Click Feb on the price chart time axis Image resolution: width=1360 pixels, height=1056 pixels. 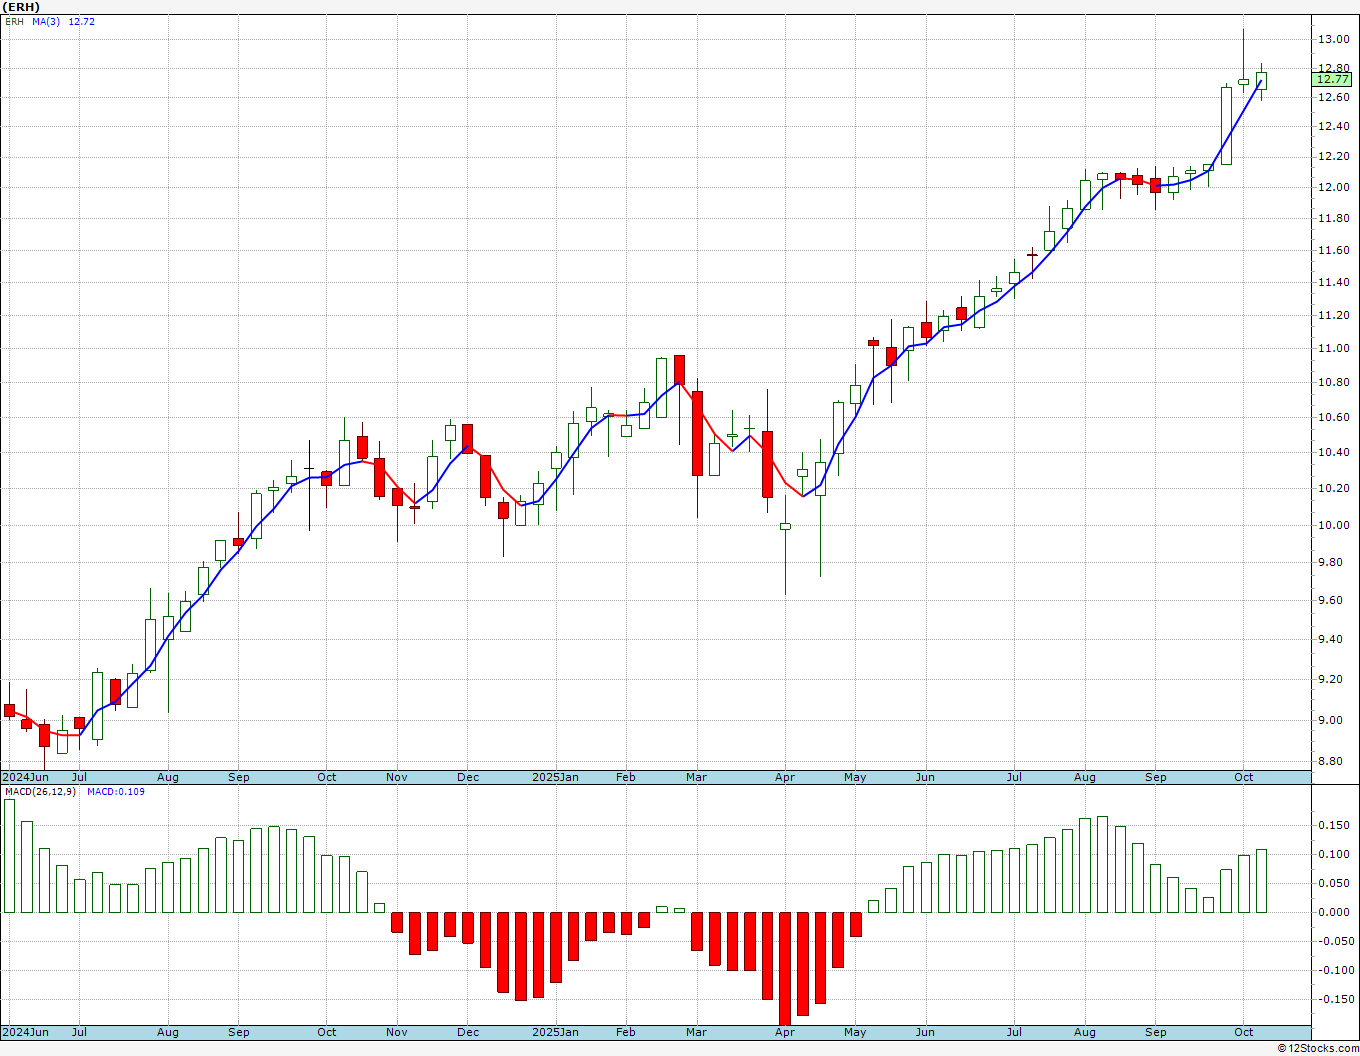pyautogui.click(x=626, y=777)
